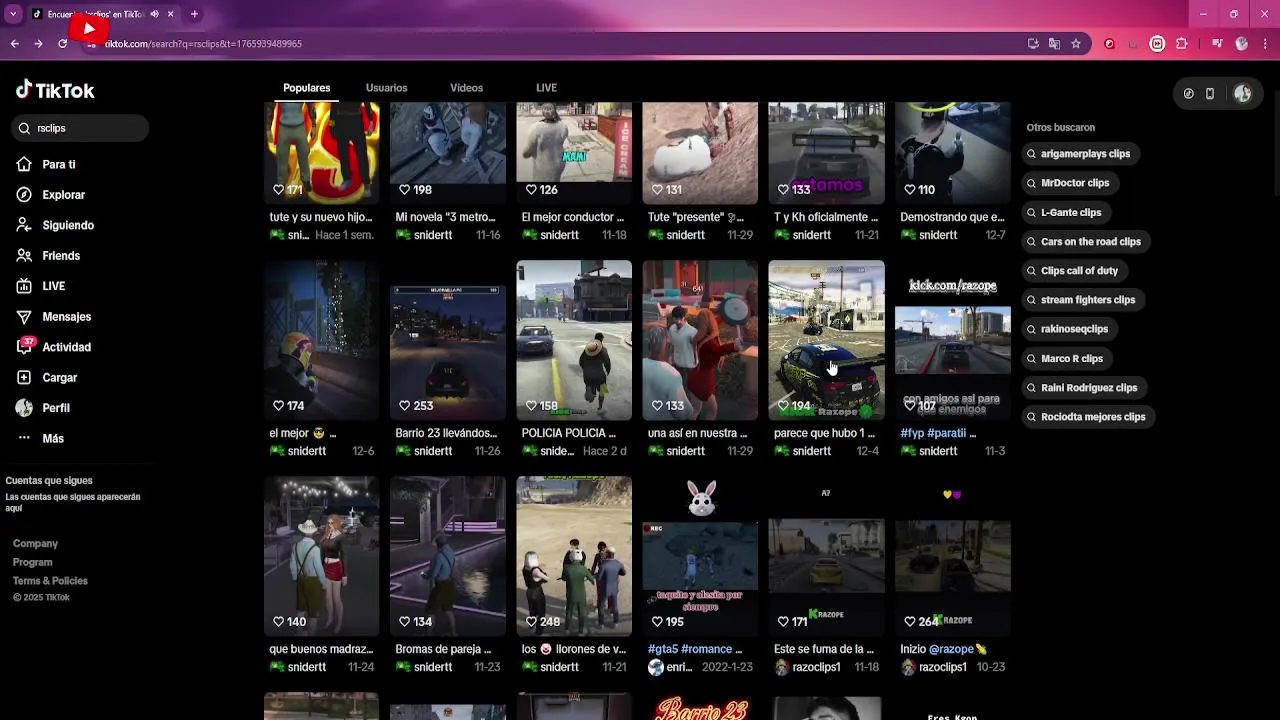Open razoclips1 profile dated 11-18
The width and height of the screenshot is (1280, 720).
(807, 667)
